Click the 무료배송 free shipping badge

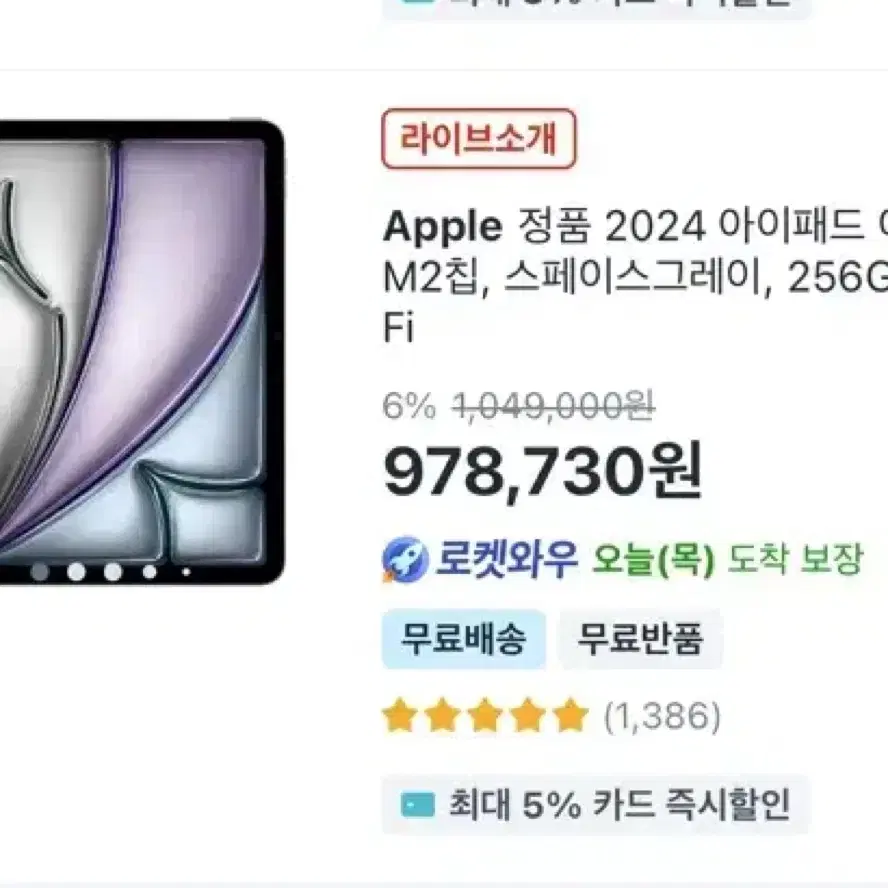pyautogui.click(x=464, y=639)
